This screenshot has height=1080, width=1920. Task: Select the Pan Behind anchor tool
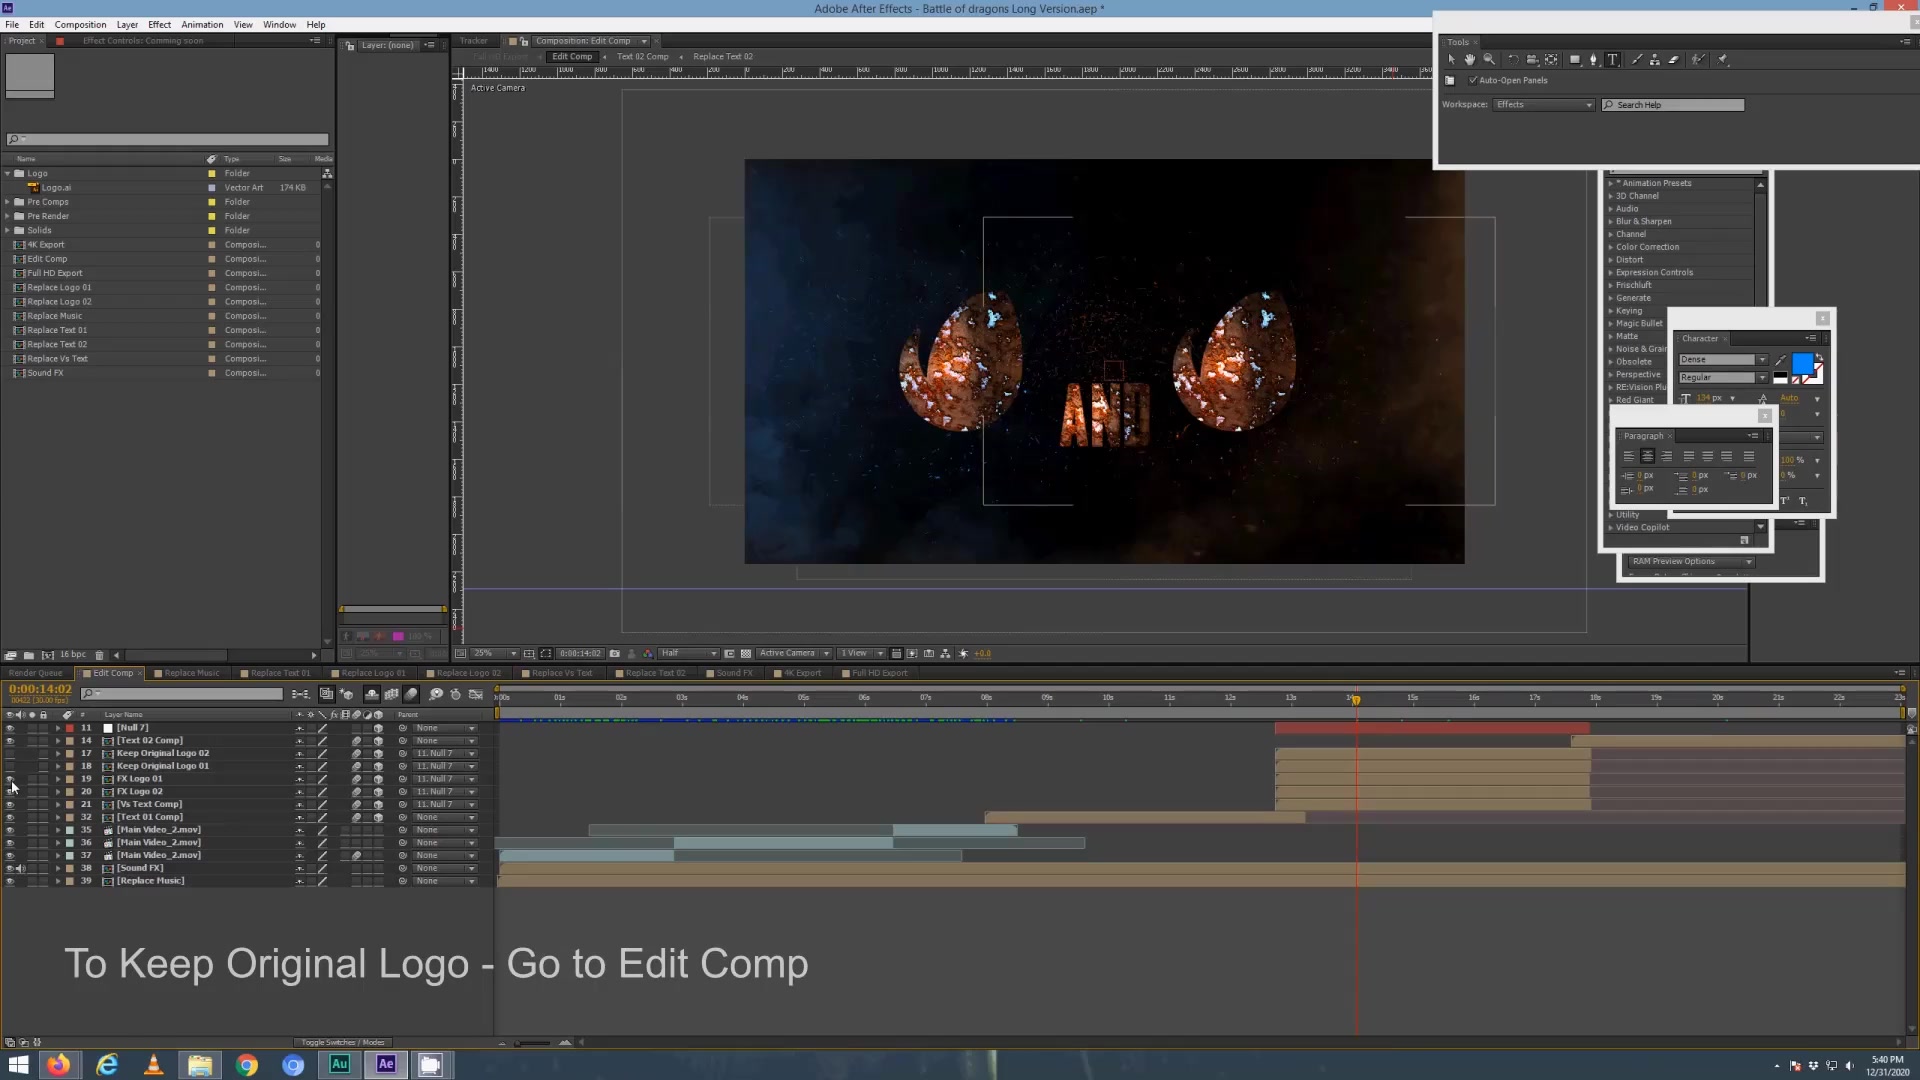[x=1551, y=60]
